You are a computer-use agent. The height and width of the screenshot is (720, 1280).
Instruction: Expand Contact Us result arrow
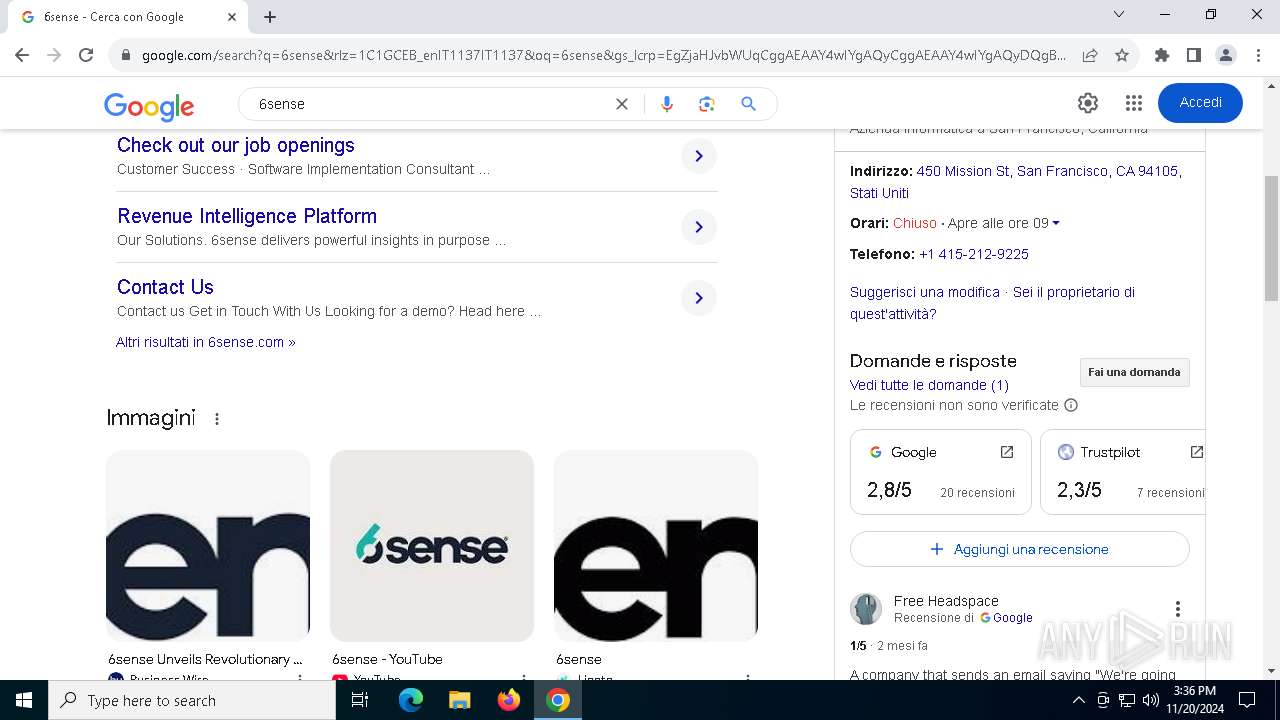click(x=699, y=298)
